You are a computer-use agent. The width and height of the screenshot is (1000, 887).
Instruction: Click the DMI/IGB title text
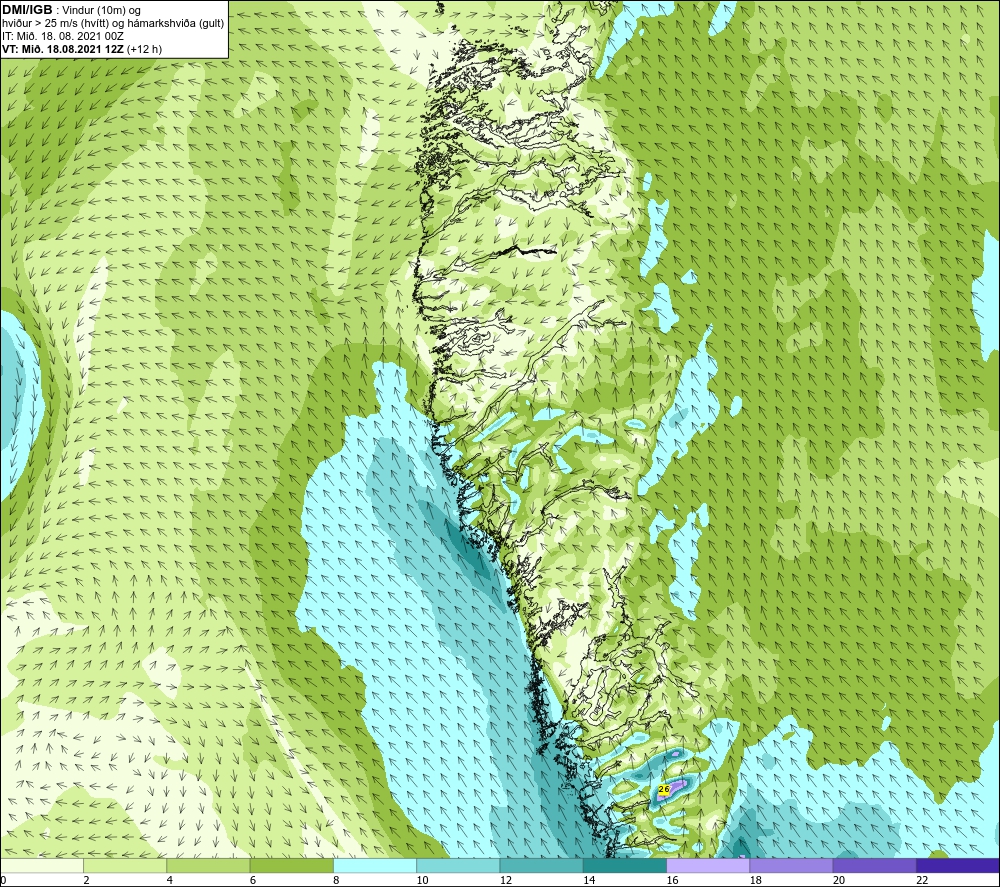point(27,10)
